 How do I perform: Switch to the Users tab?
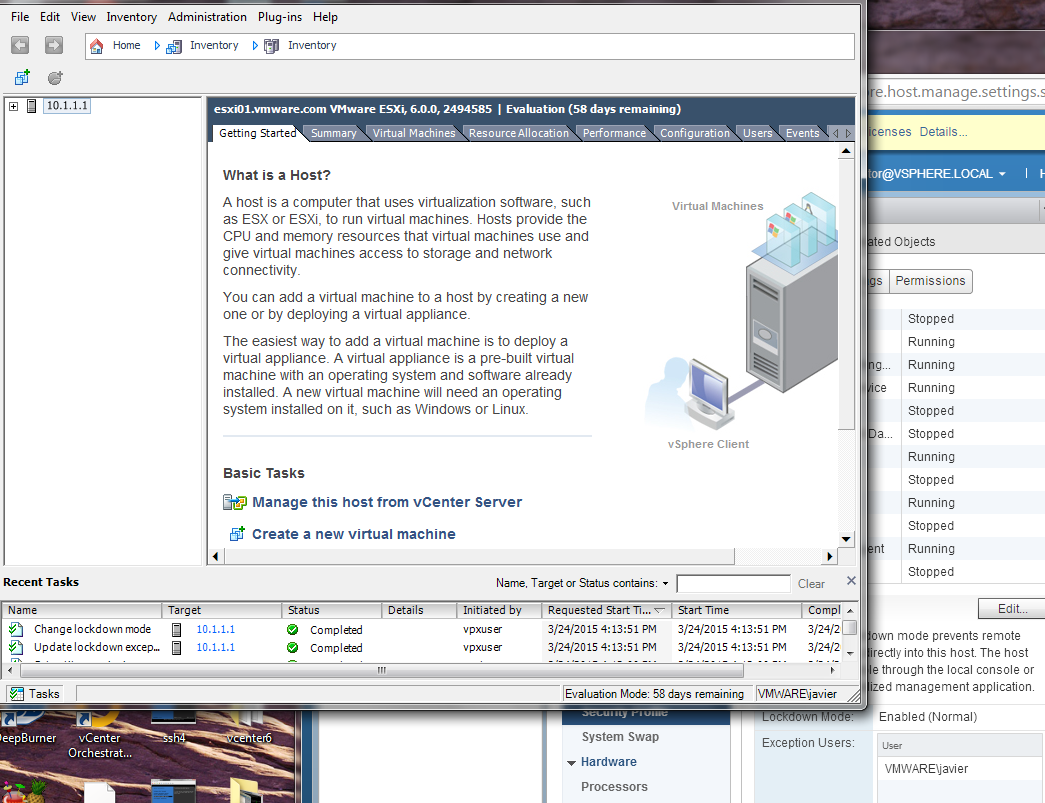758,133
